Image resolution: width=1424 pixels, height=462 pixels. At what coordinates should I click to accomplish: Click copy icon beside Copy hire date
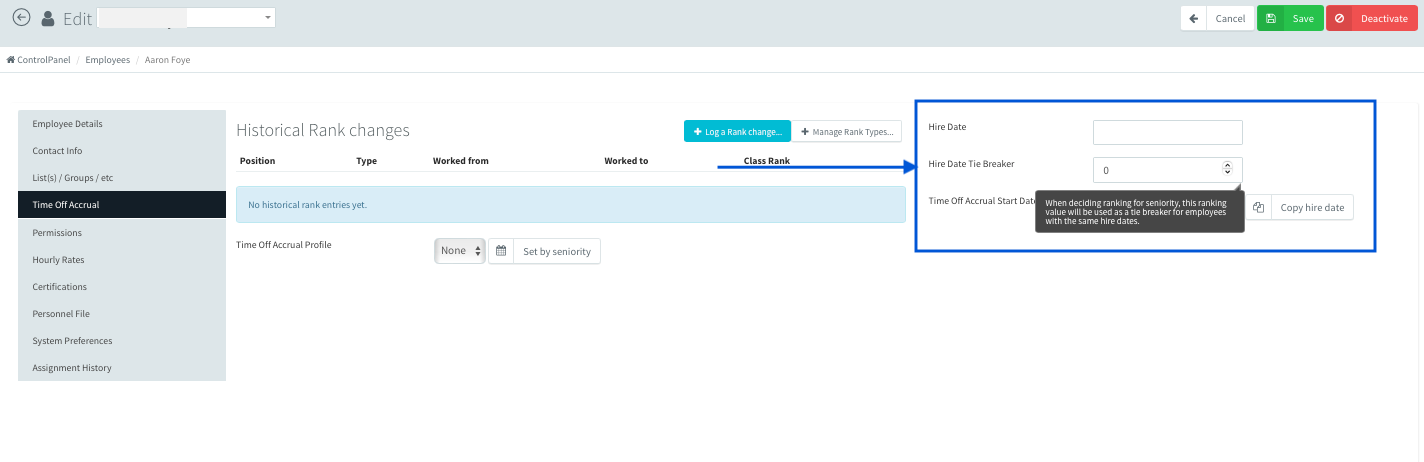(1259, 207)
